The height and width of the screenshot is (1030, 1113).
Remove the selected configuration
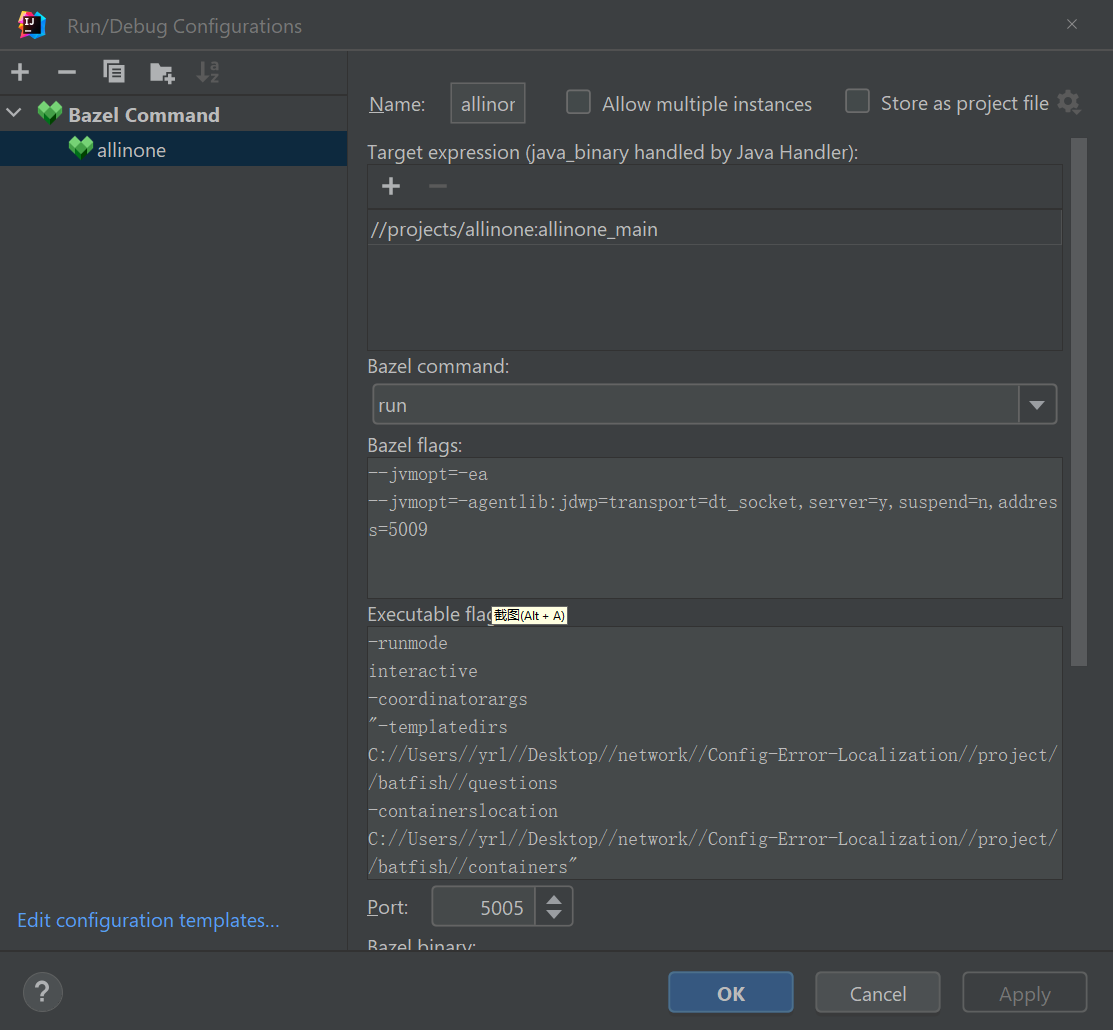pos(67,72)
